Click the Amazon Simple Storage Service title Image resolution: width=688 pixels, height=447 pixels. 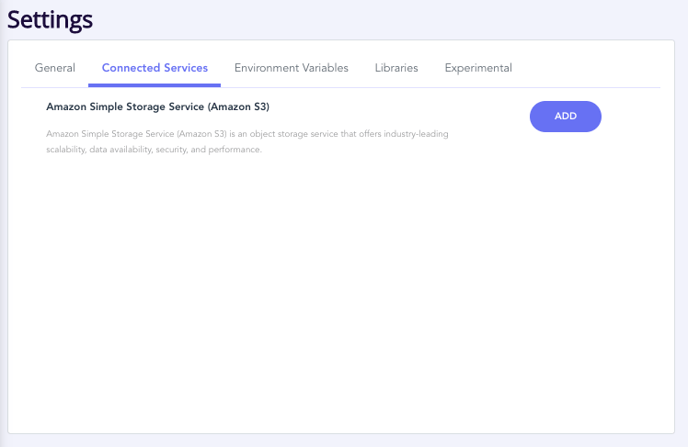pyautogui.click(x=158, y=107)
